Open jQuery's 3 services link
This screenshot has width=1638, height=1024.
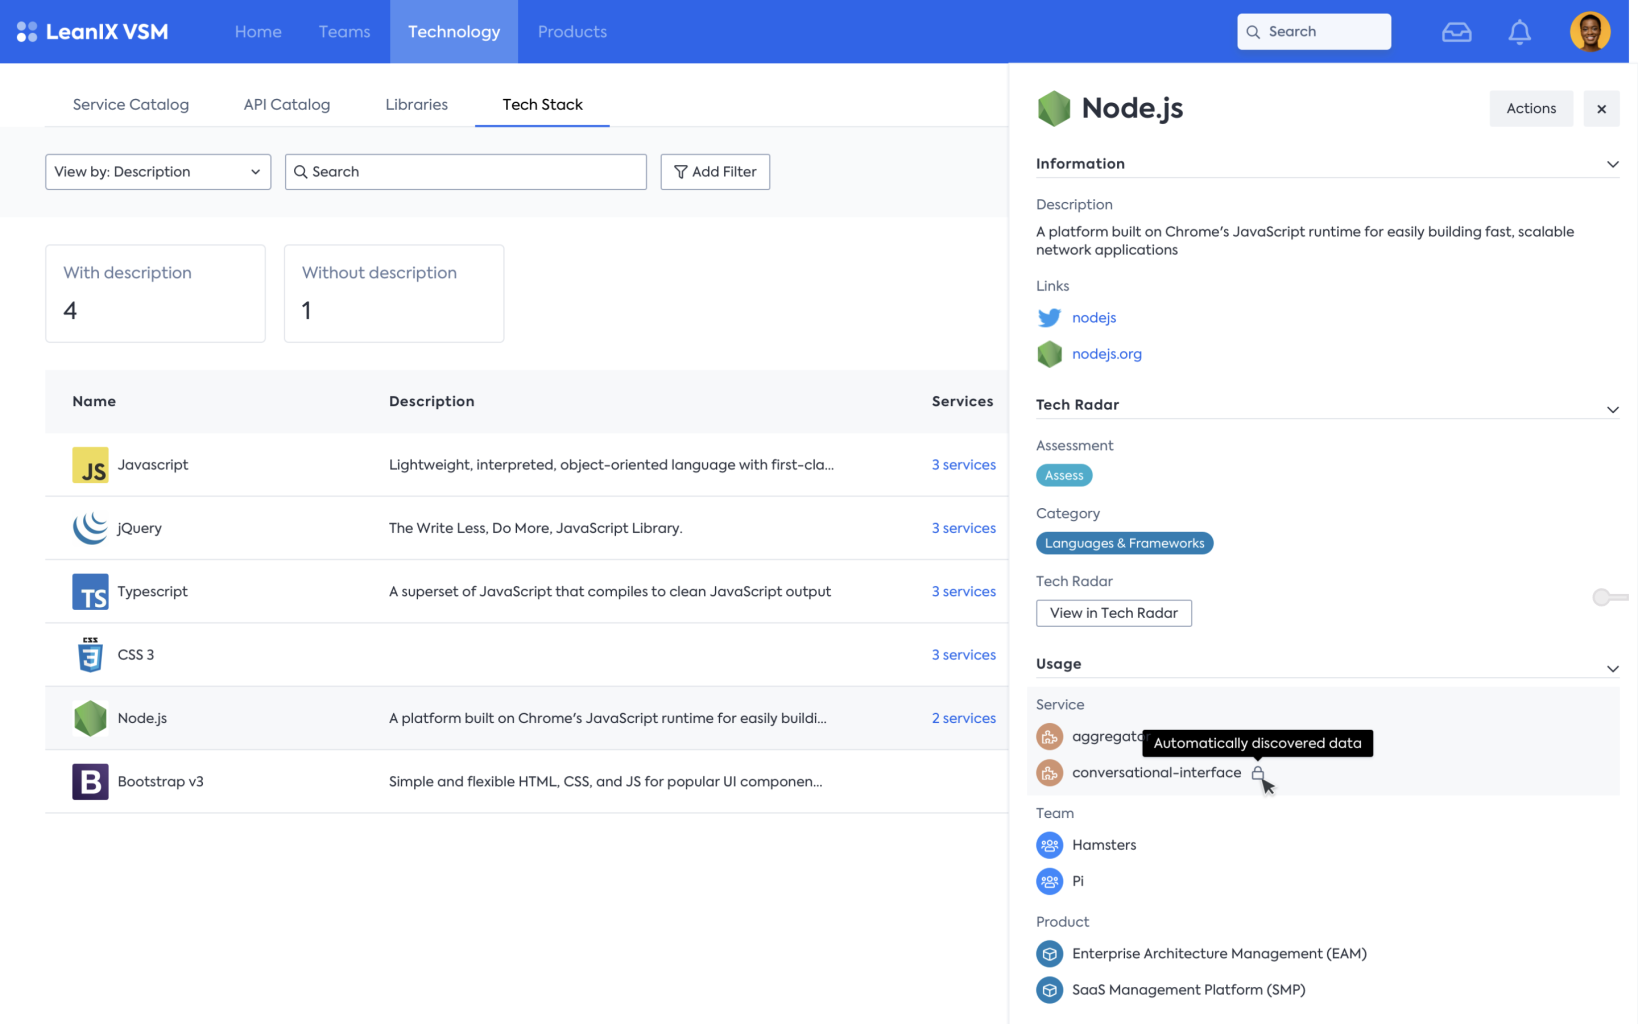[963, 528]
